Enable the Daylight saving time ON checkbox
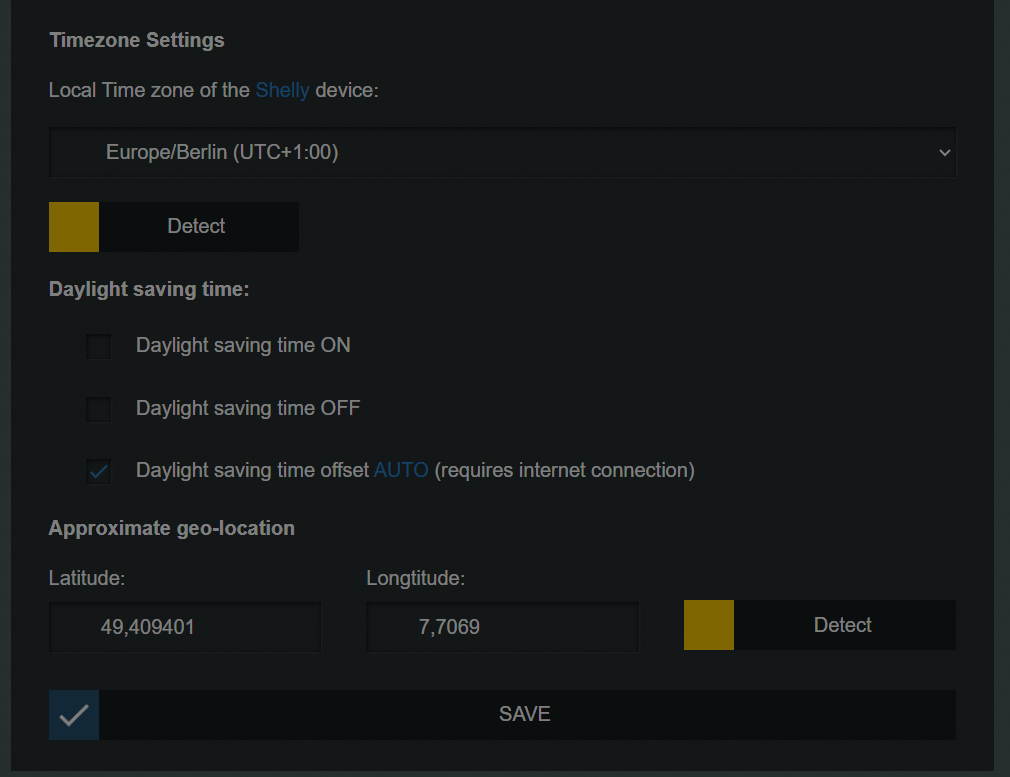Viewport: 1010px width, 777px height. [98, 346]
